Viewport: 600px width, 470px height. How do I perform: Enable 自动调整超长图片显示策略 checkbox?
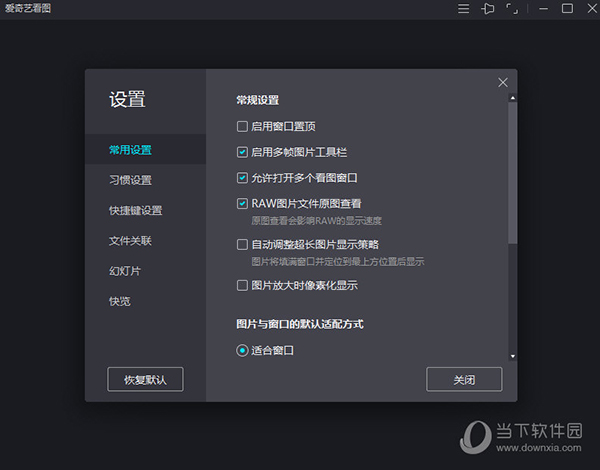pos(242,244)
